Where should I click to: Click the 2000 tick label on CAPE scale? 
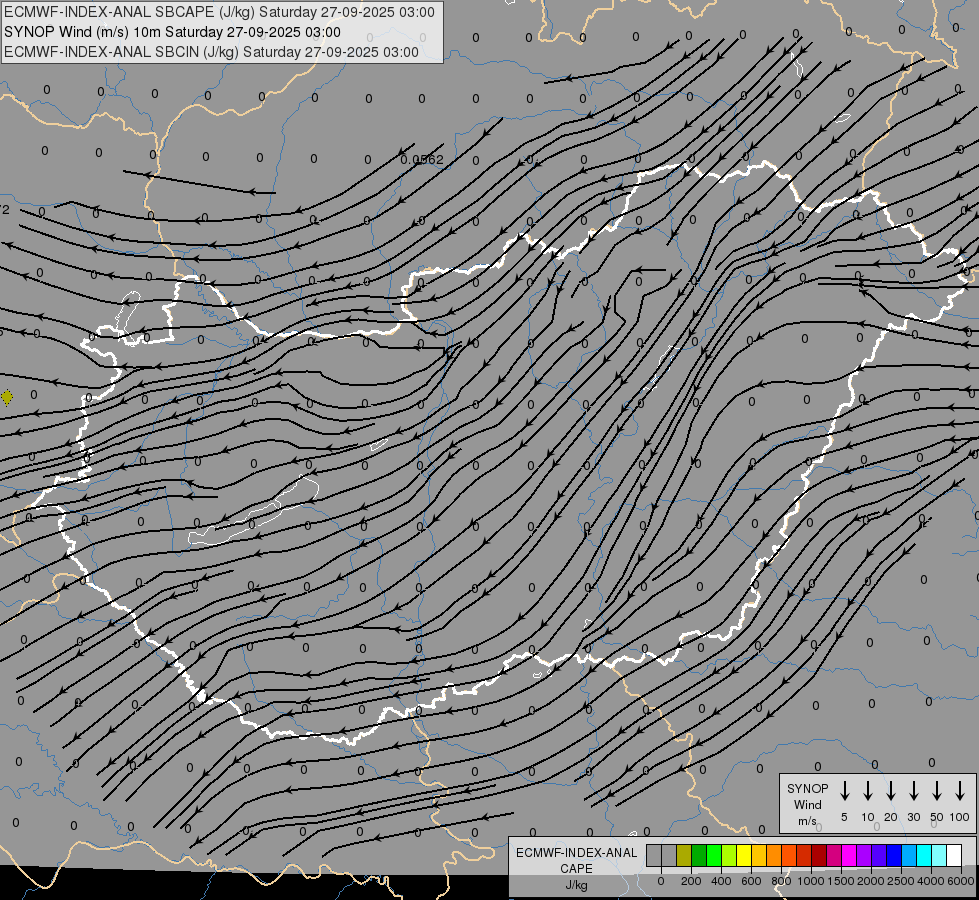871,881
